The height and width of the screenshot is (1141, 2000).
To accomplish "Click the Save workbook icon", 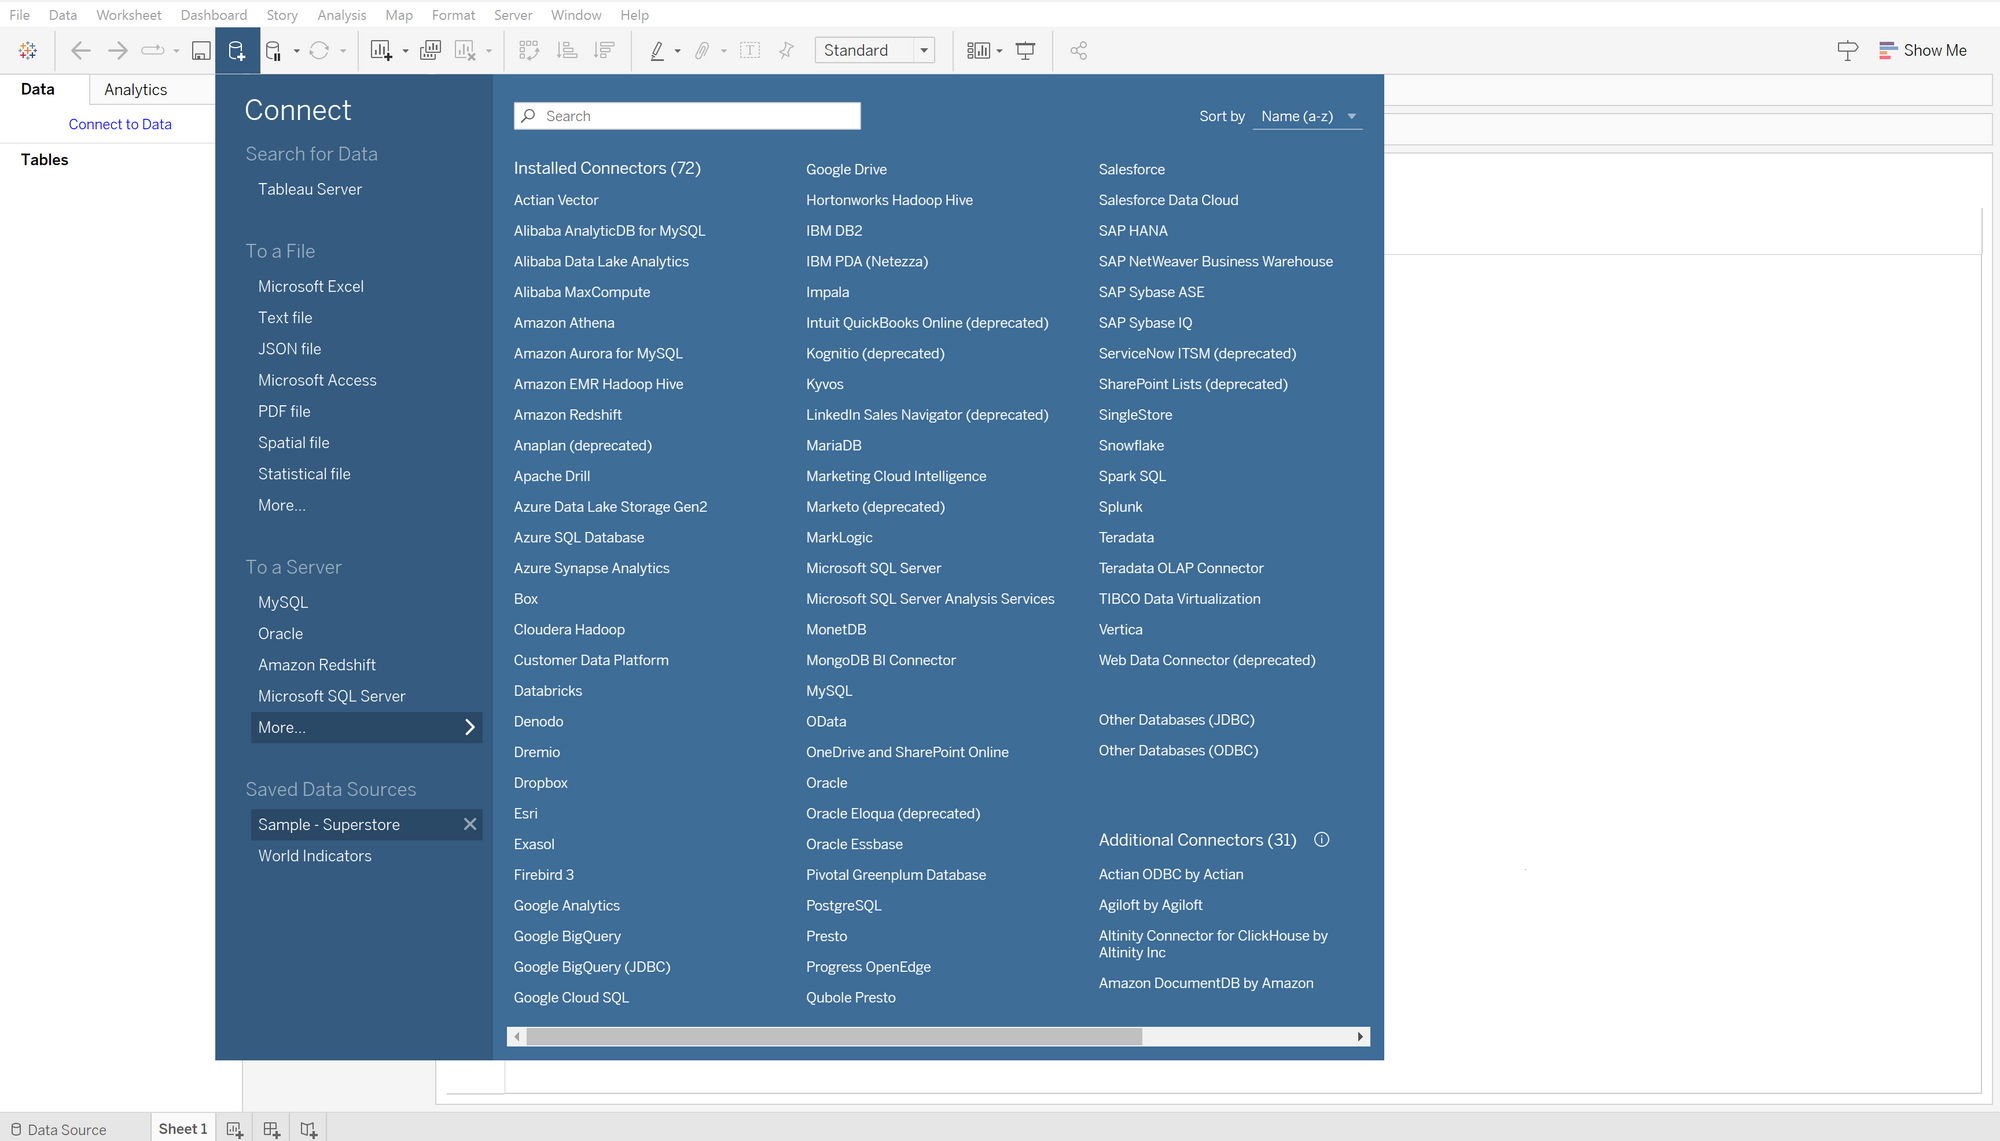I will coord(201,50).
